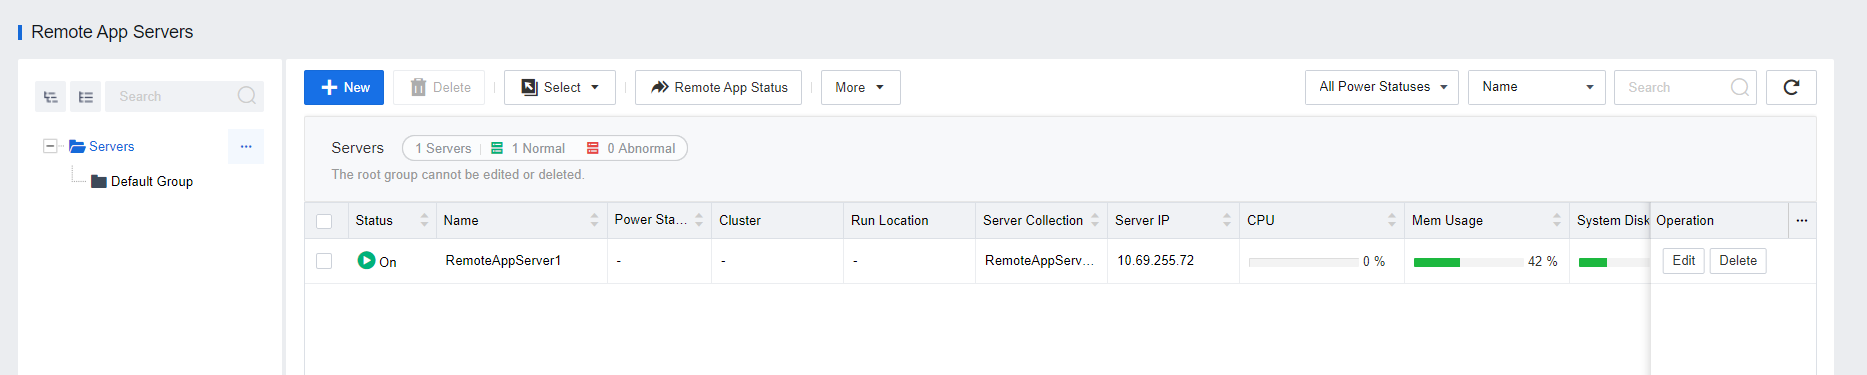1867x375 pixels.
Task: Open the Servers group more-options ellipsis
Action: 246,146
